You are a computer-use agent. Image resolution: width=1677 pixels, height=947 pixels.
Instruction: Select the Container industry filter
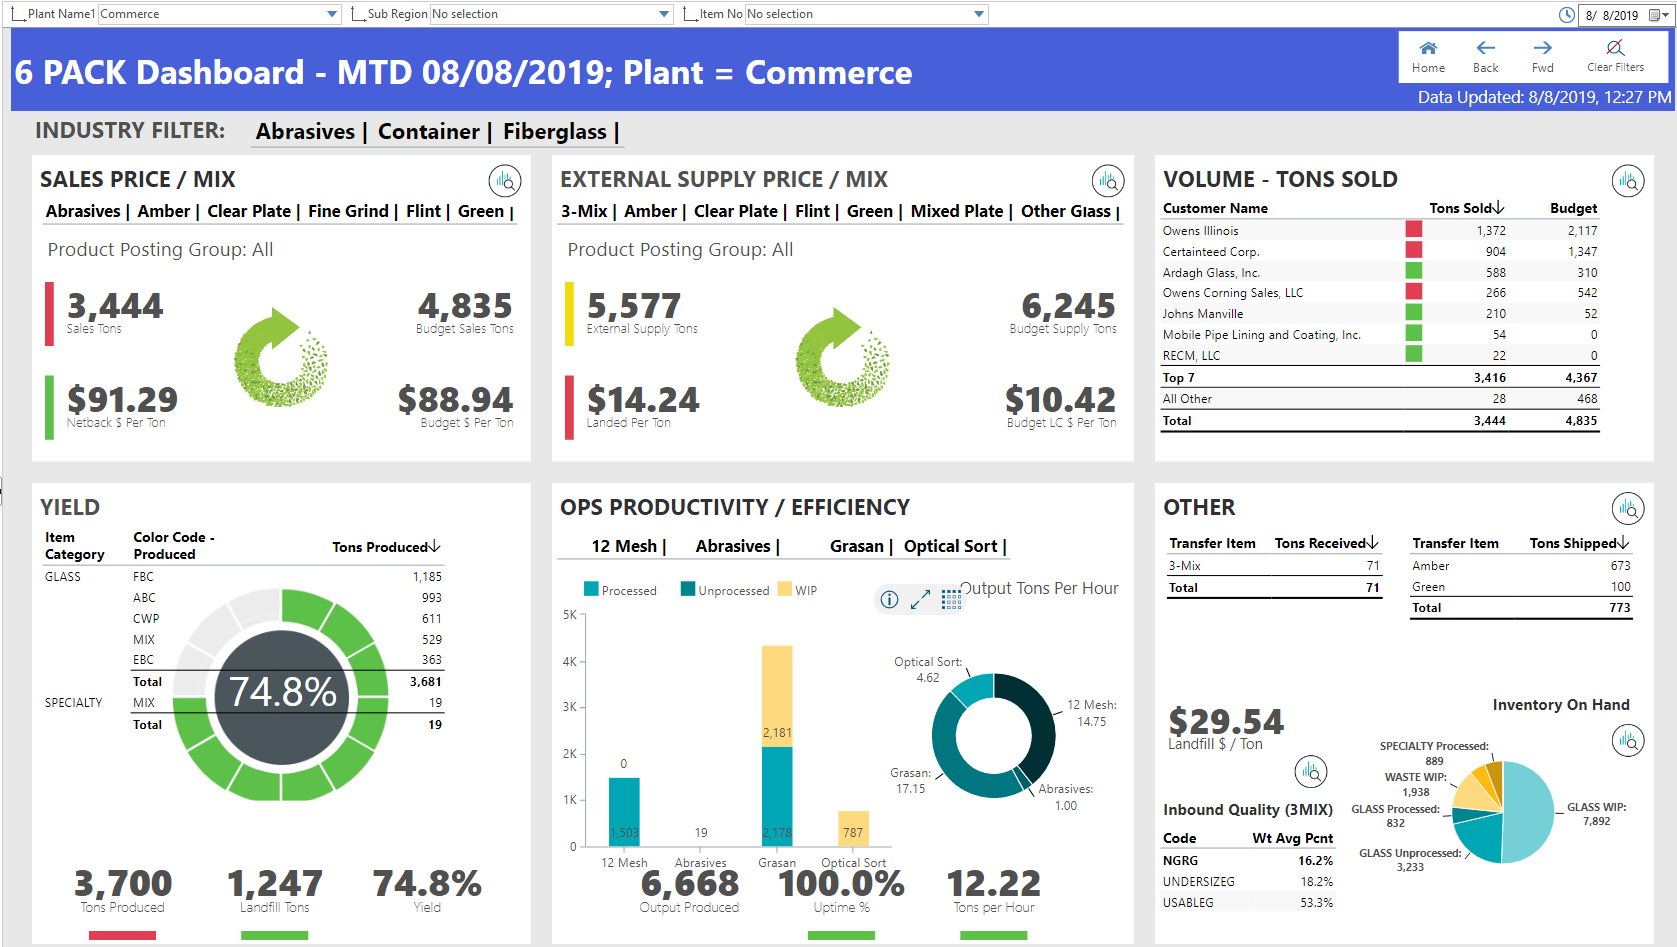click(429, 132)
